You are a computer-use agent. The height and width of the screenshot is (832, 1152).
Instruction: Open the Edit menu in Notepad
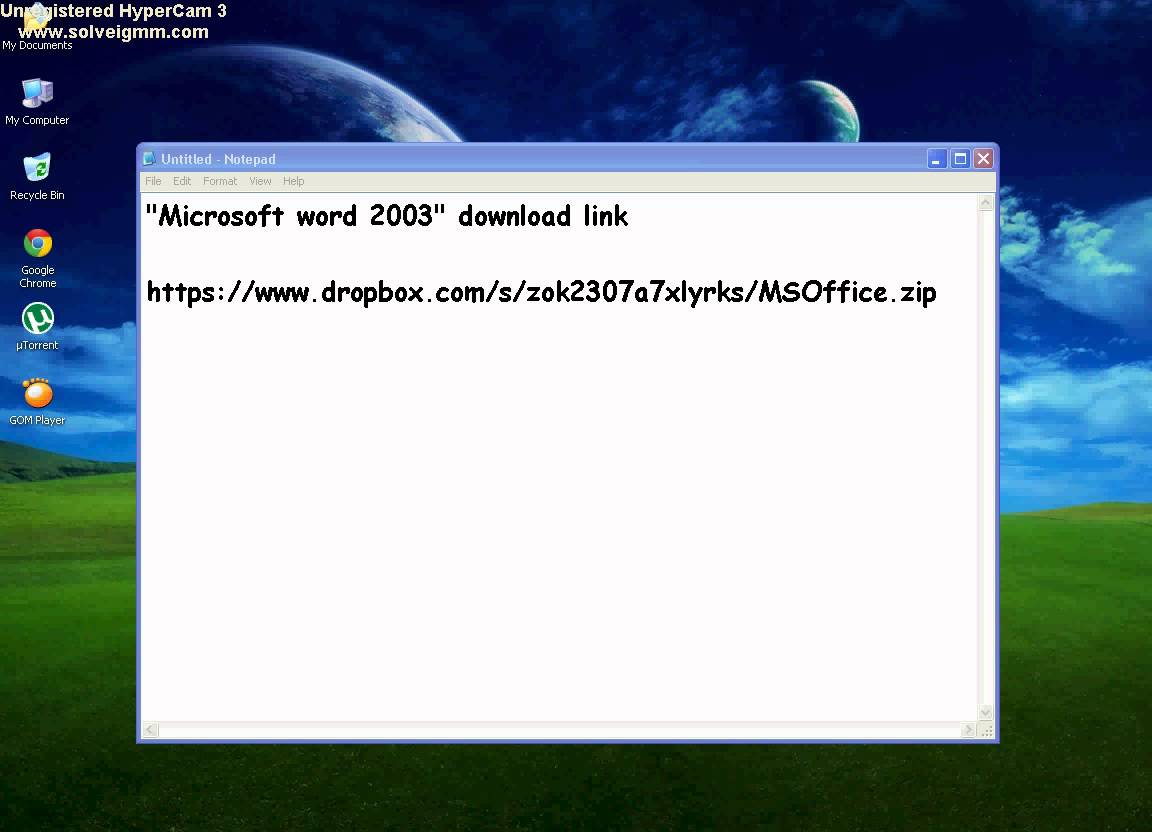coord(181,182)
